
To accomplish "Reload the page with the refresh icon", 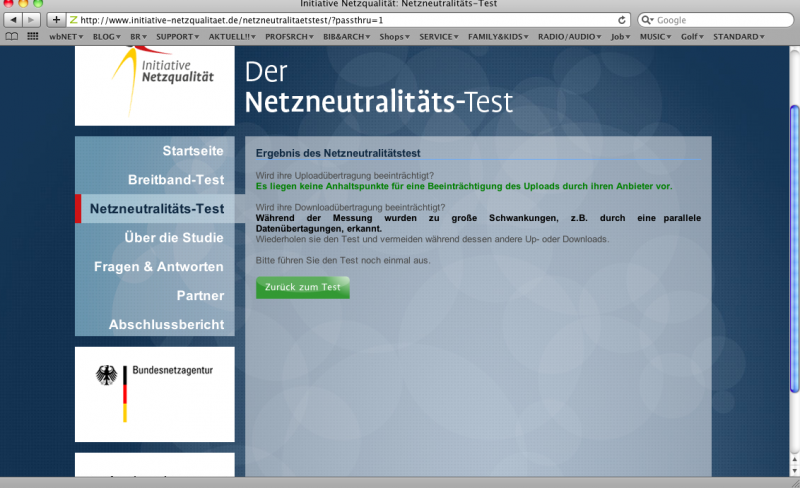I will pyautogui.click(x=622, y=20).
